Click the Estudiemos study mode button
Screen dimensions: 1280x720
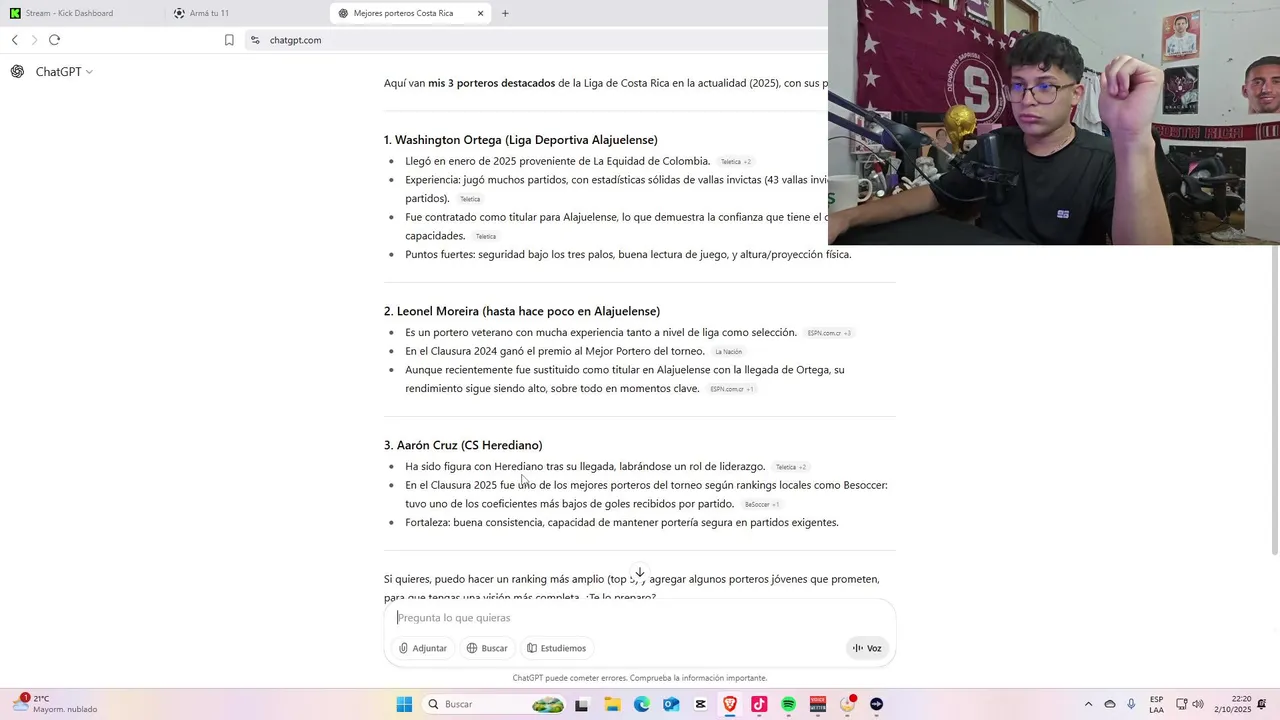click(x=557, y=648)
